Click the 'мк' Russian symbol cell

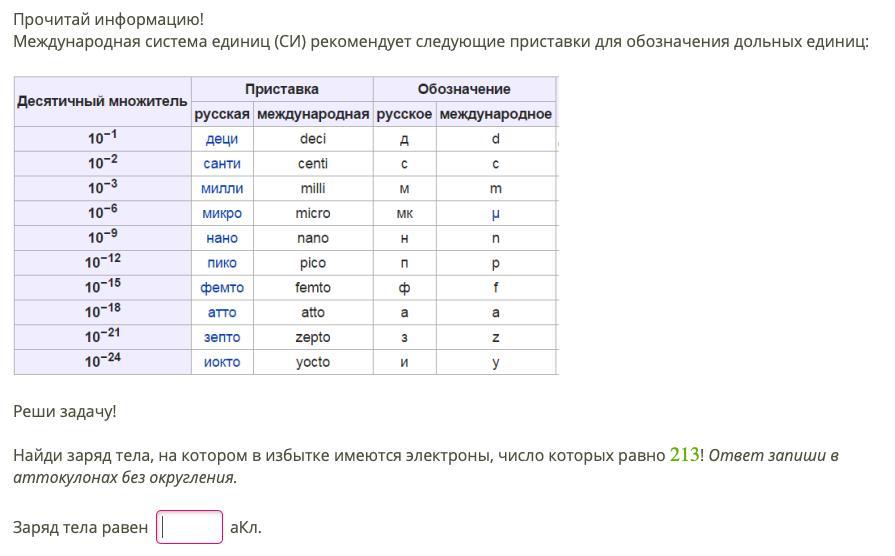pos(404,213)
